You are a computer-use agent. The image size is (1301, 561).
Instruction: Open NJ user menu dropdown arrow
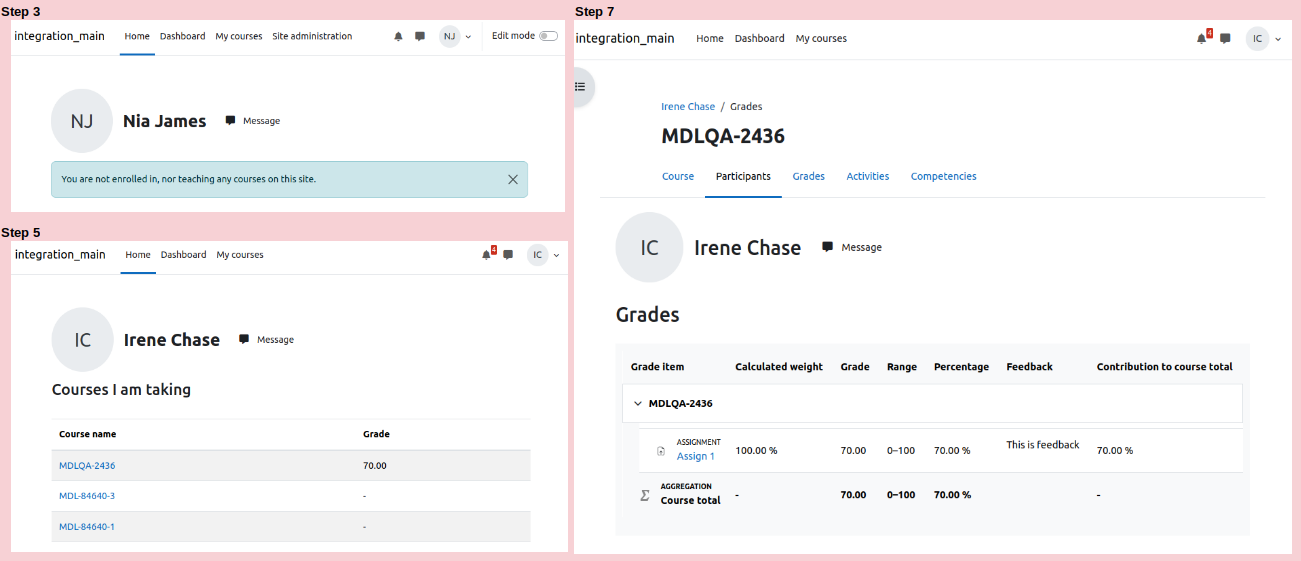point(468,37)
